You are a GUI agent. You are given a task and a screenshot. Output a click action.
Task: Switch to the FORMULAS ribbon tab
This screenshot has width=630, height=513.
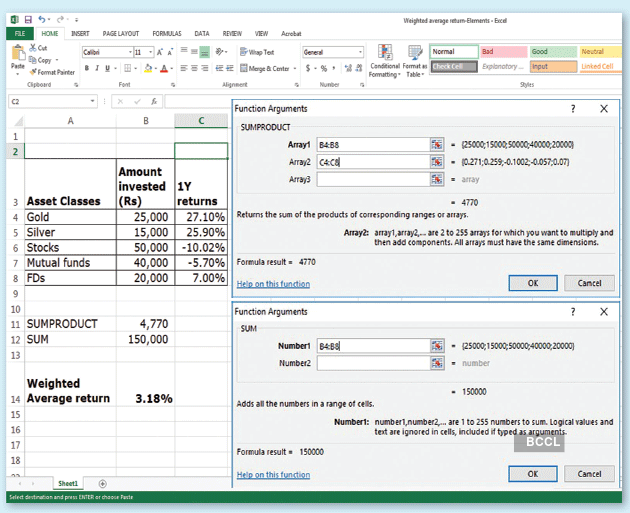[x=167, y=33]
